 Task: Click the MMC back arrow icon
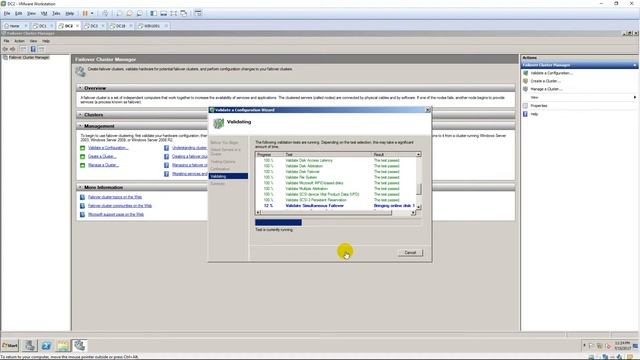click(x=5, y=49)
